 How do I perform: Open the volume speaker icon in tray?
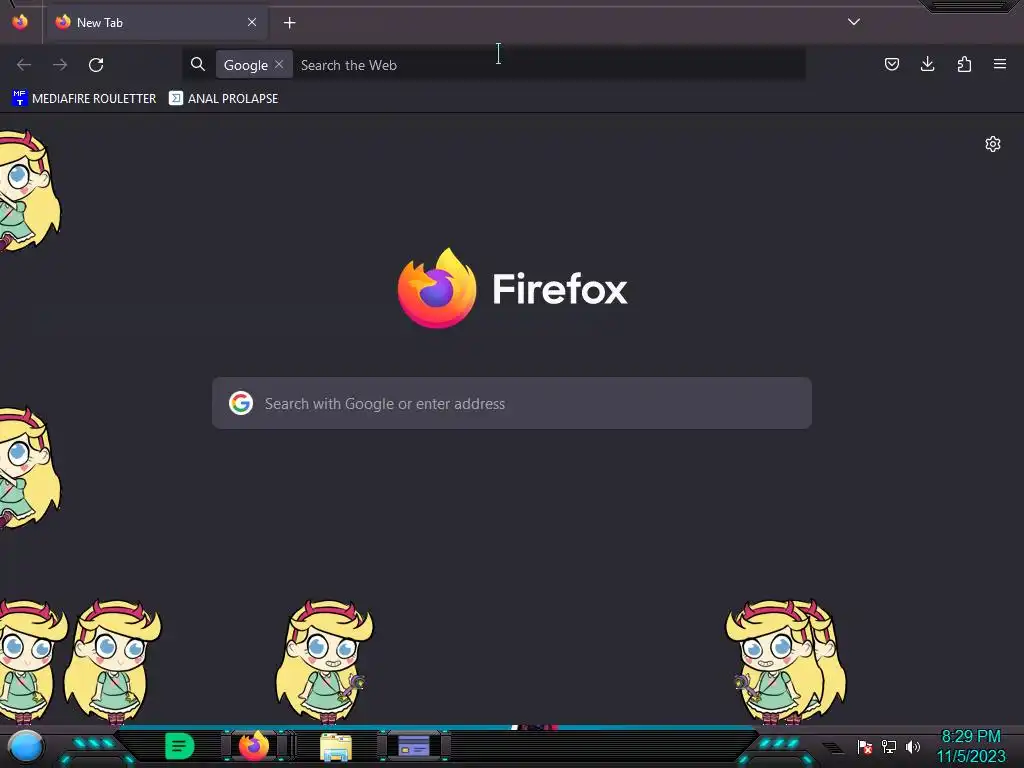pos(912,746)
